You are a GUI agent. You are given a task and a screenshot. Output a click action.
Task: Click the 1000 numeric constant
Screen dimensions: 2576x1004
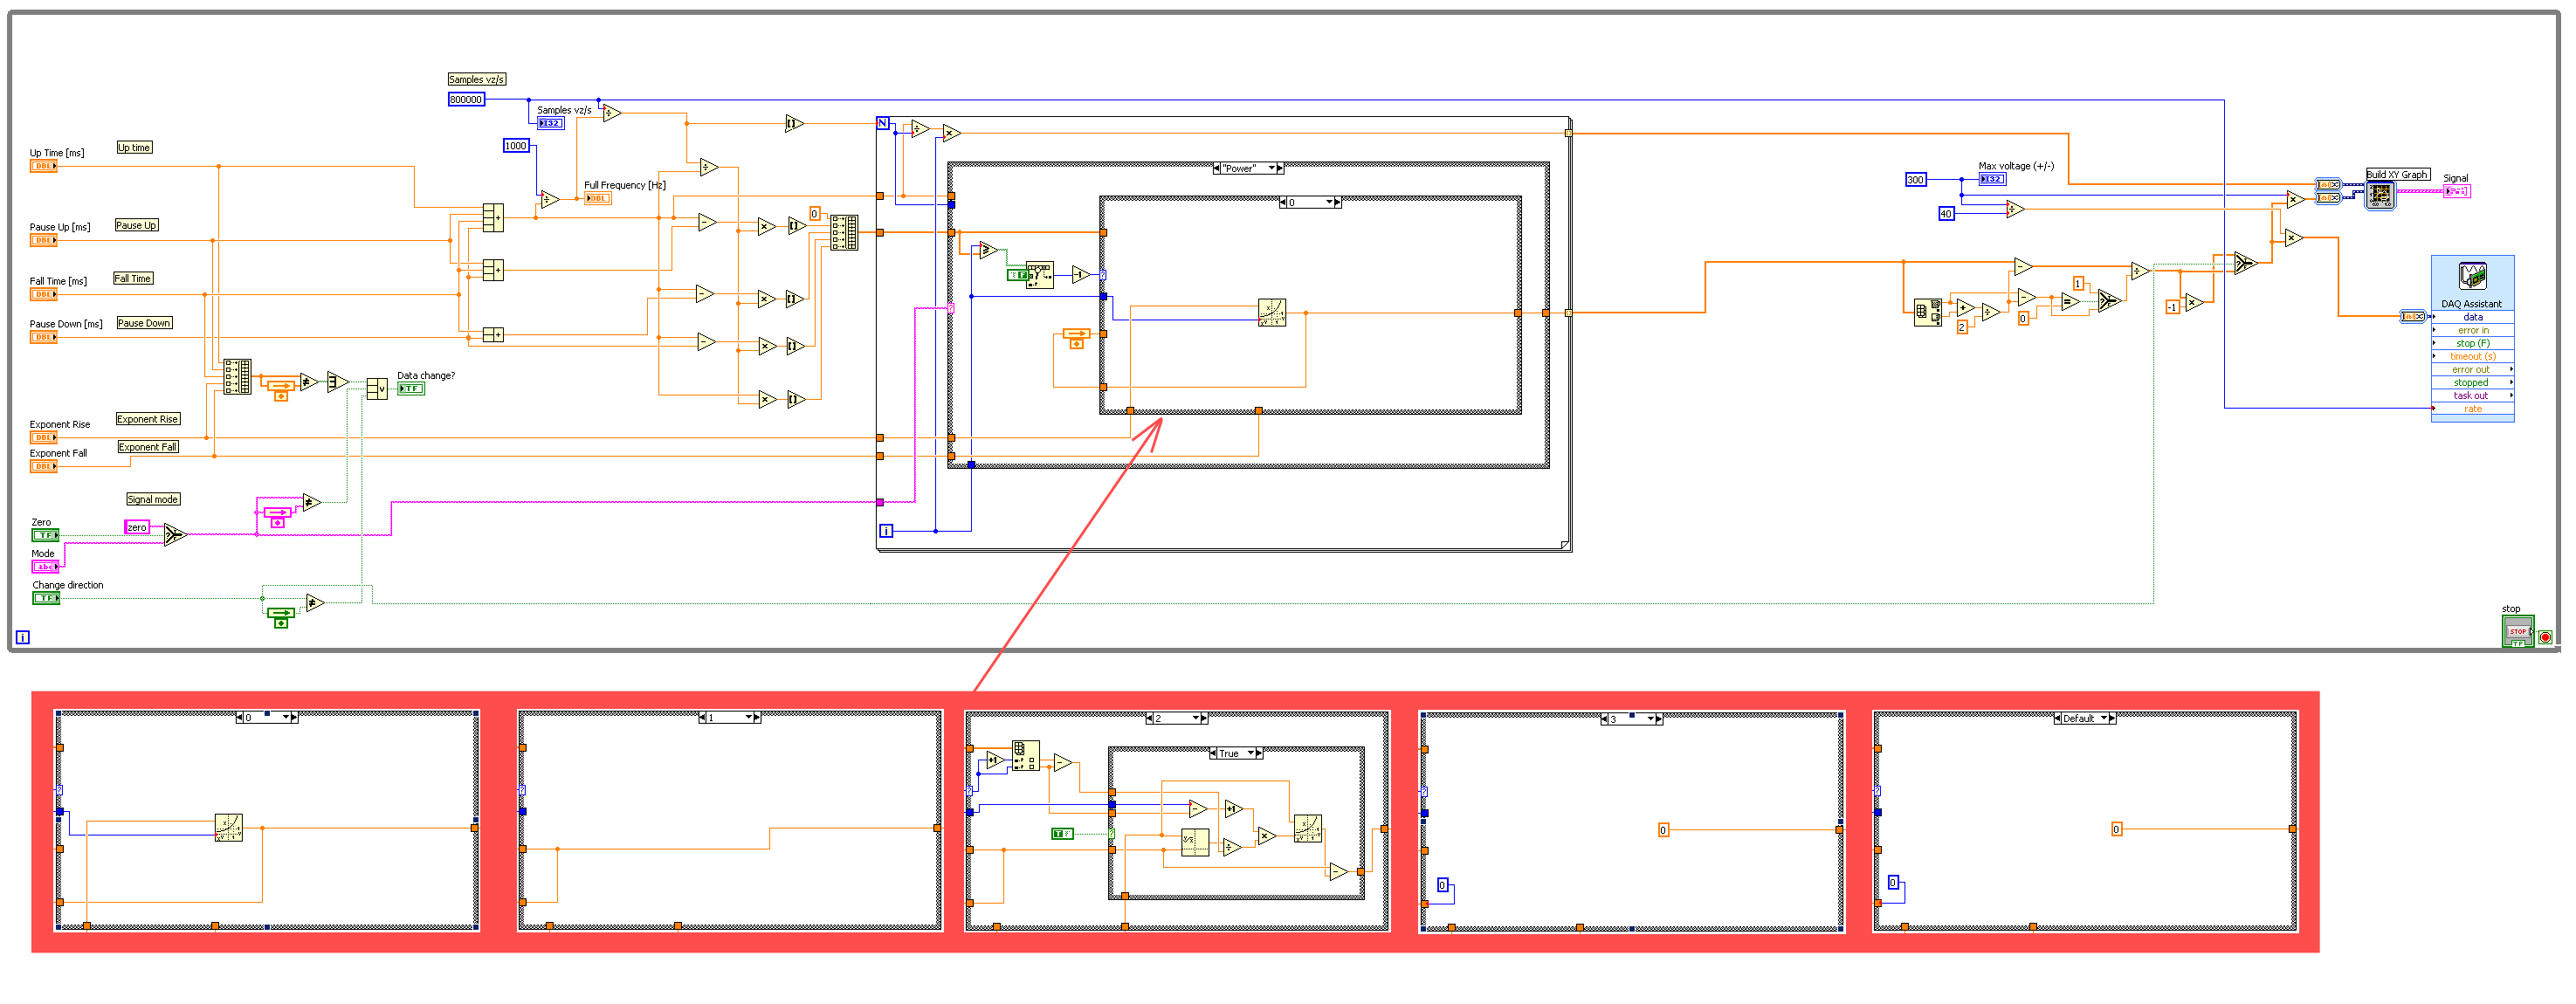516,146
